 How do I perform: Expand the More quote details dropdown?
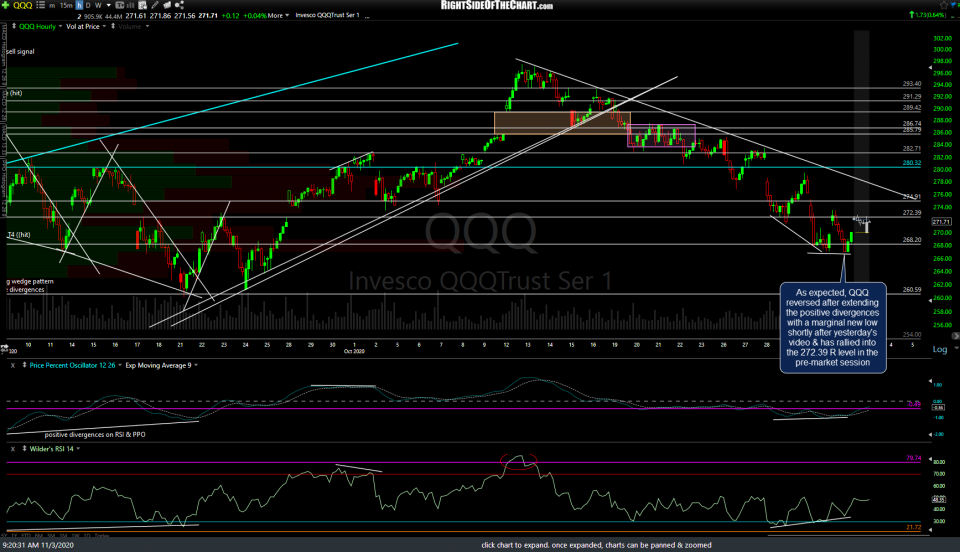[279, 15]
